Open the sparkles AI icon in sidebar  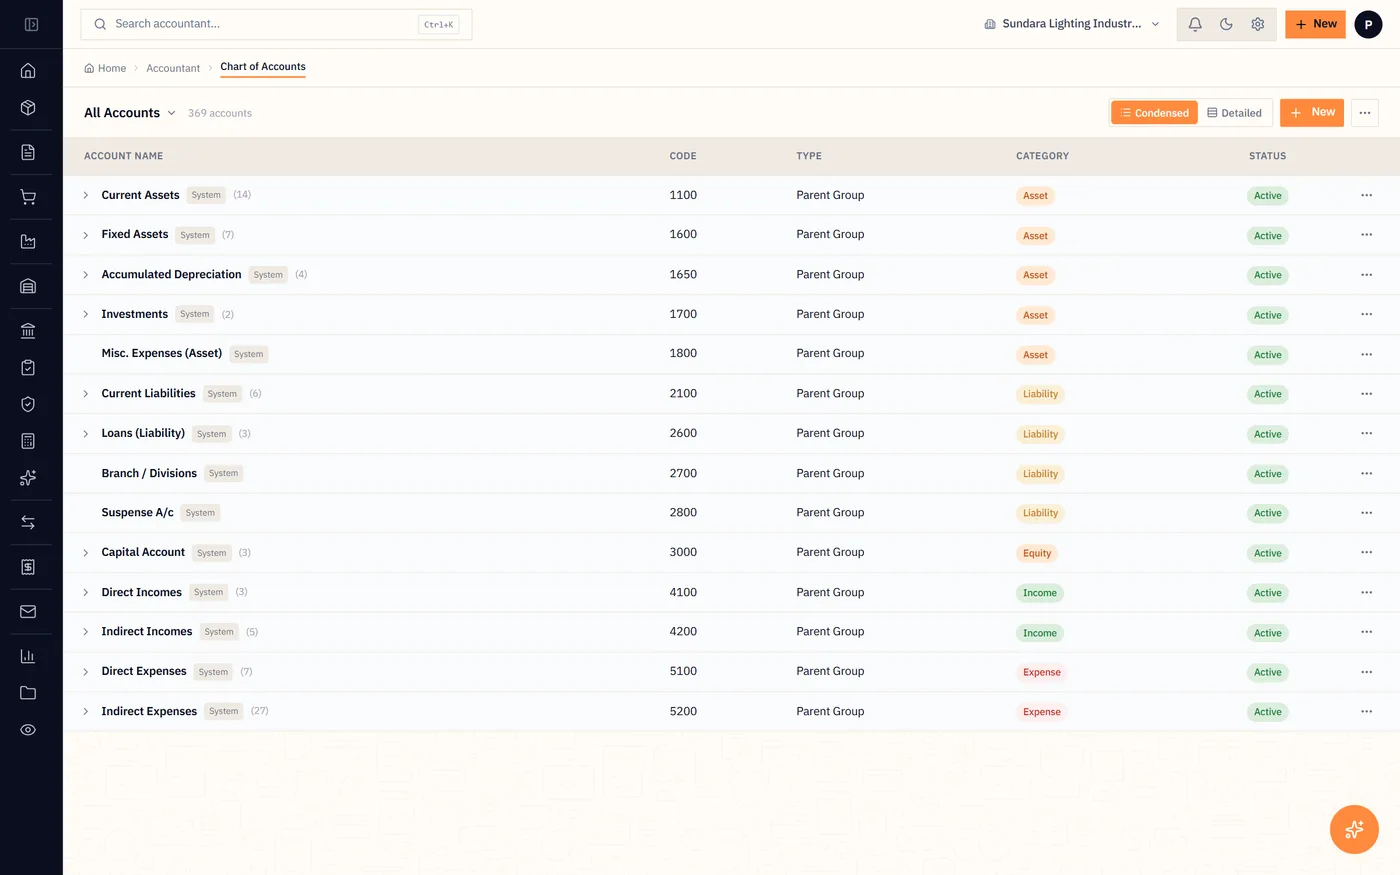click(x=28, y=478)
